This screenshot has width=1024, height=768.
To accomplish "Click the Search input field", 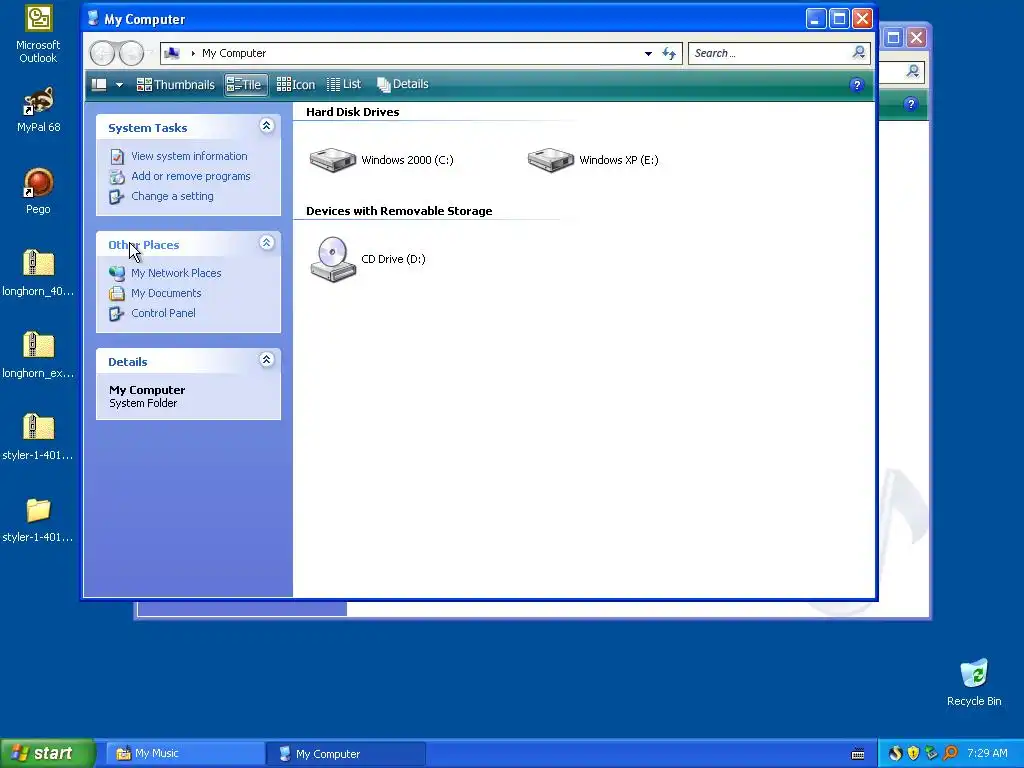I will click(x=771, y=54).
